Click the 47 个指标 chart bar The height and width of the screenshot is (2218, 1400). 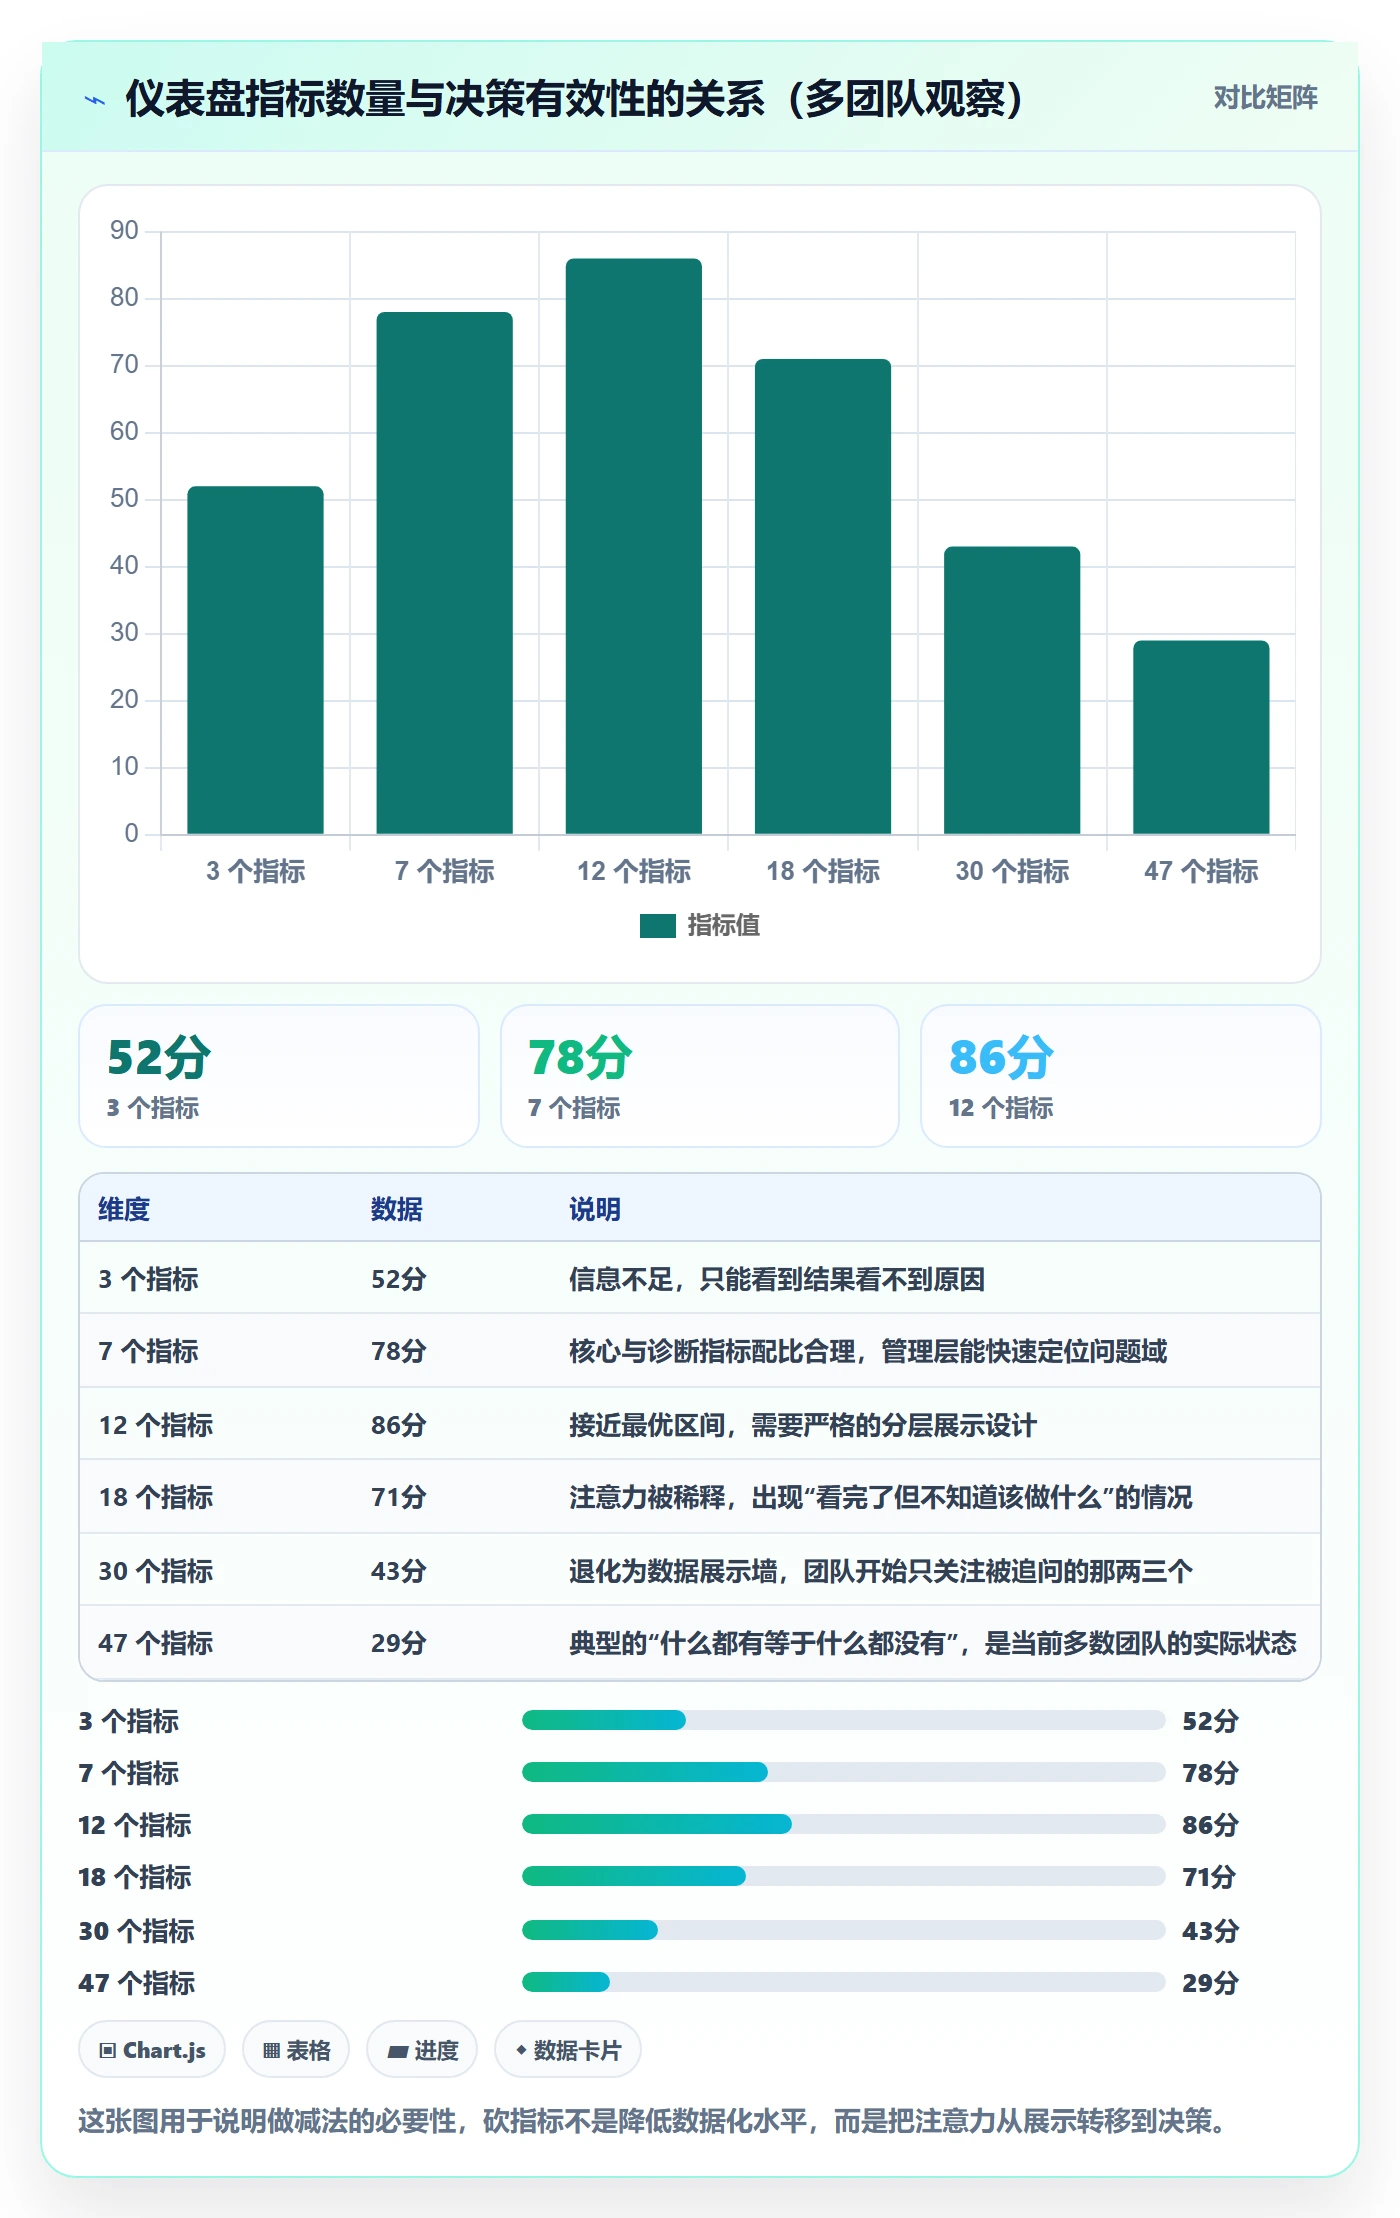1201,737
